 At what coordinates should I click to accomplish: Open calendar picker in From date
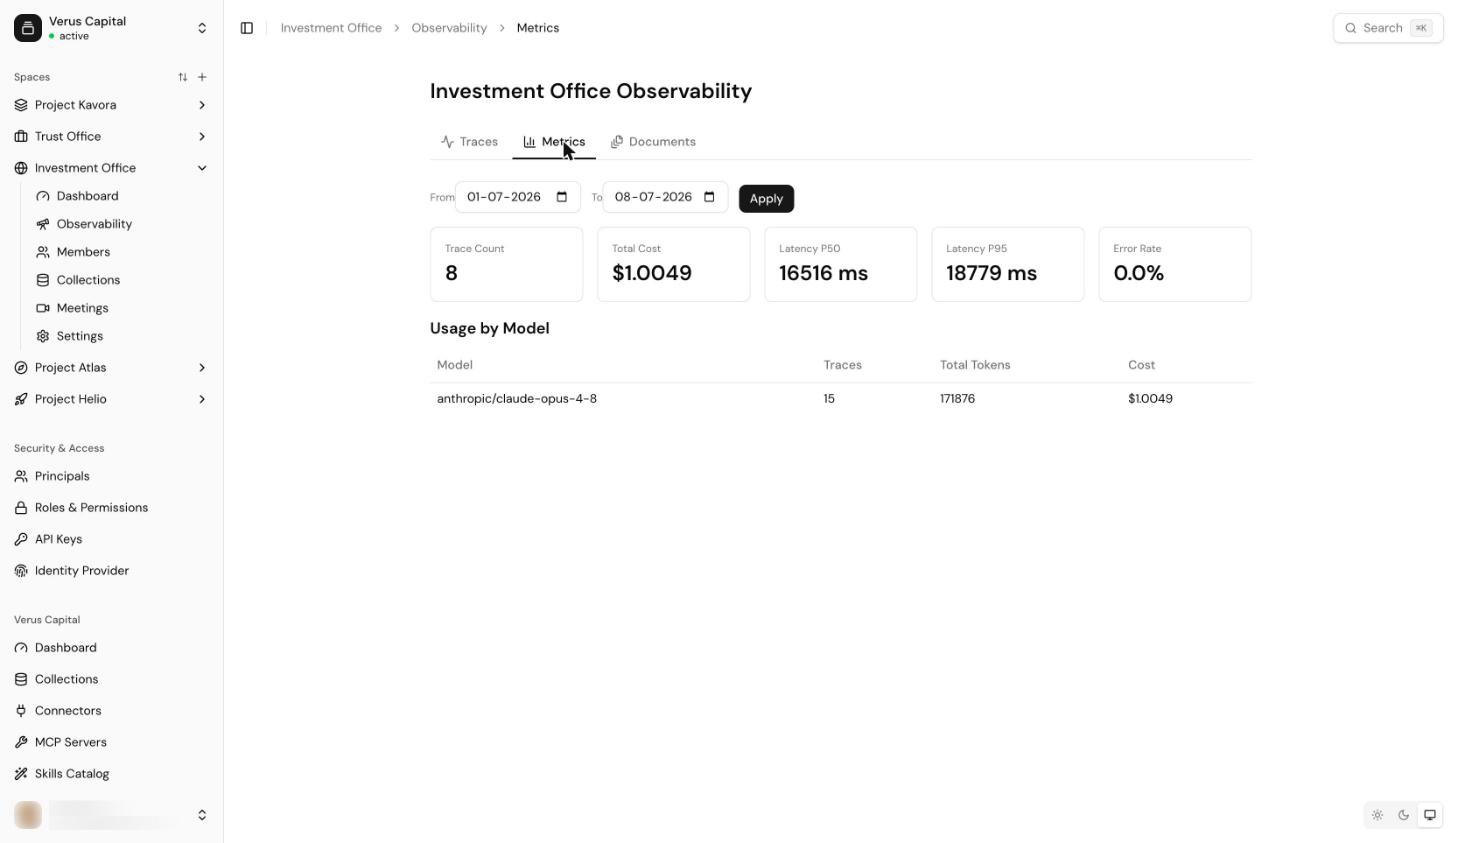click(562, 197)
